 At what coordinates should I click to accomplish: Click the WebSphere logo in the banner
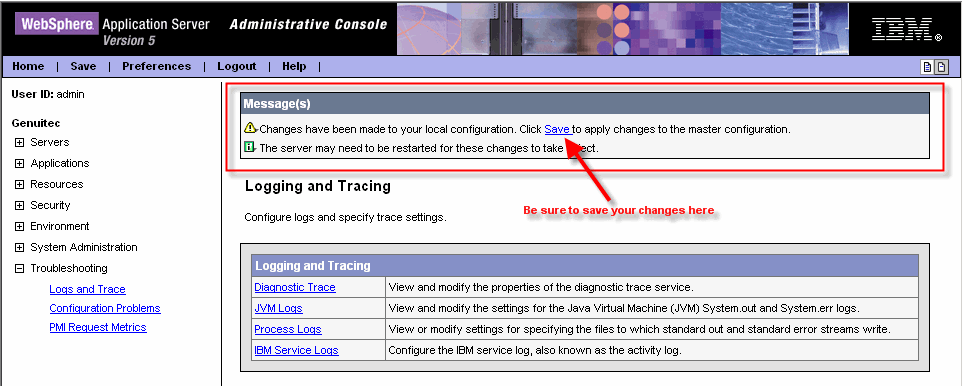pos(58,25)
